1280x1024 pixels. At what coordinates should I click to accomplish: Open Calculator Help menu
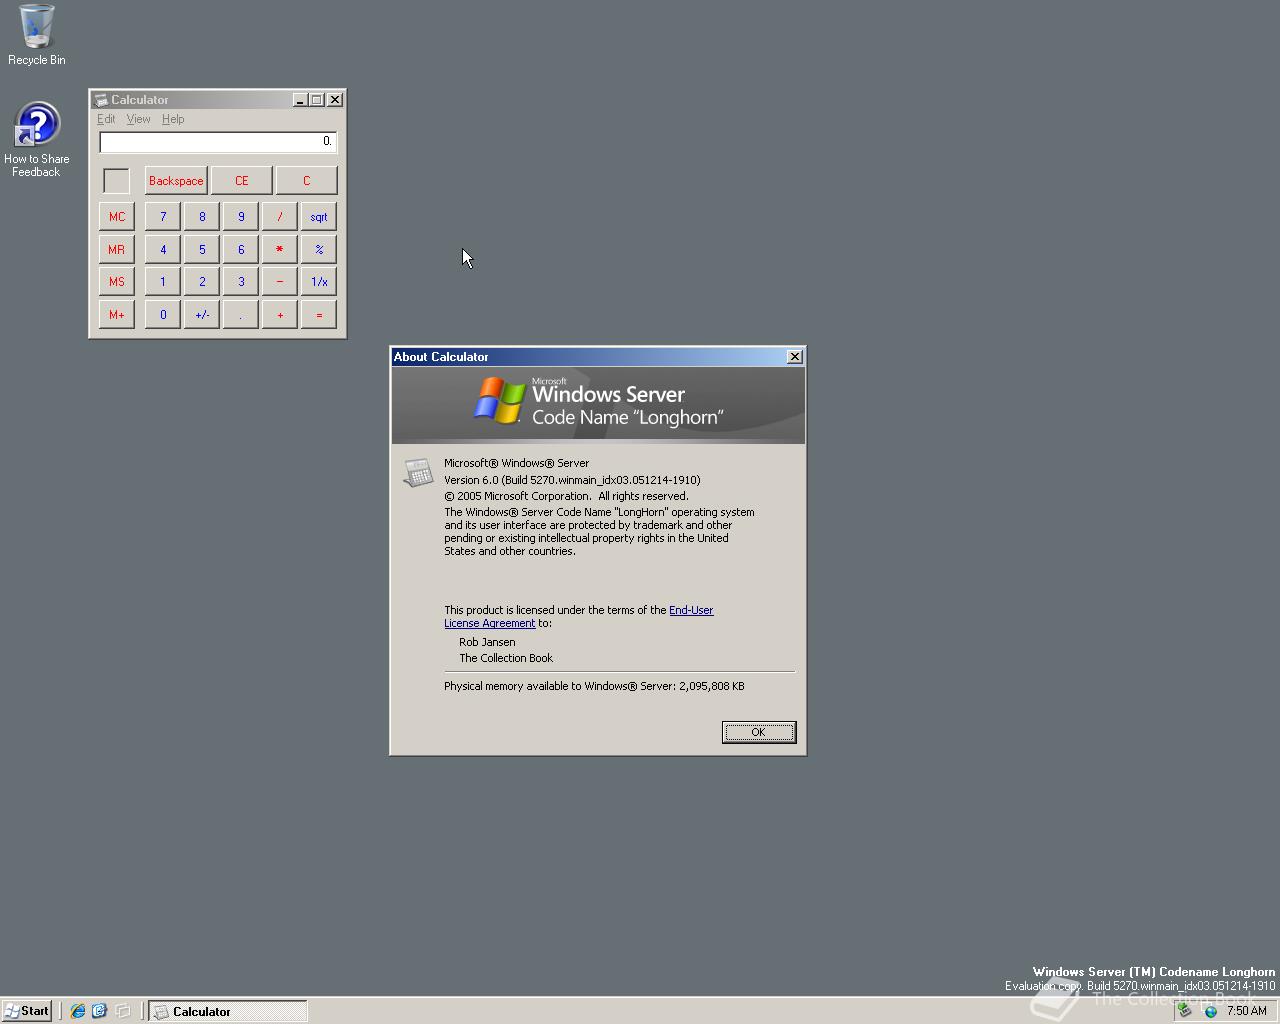[x=173, y=119]
